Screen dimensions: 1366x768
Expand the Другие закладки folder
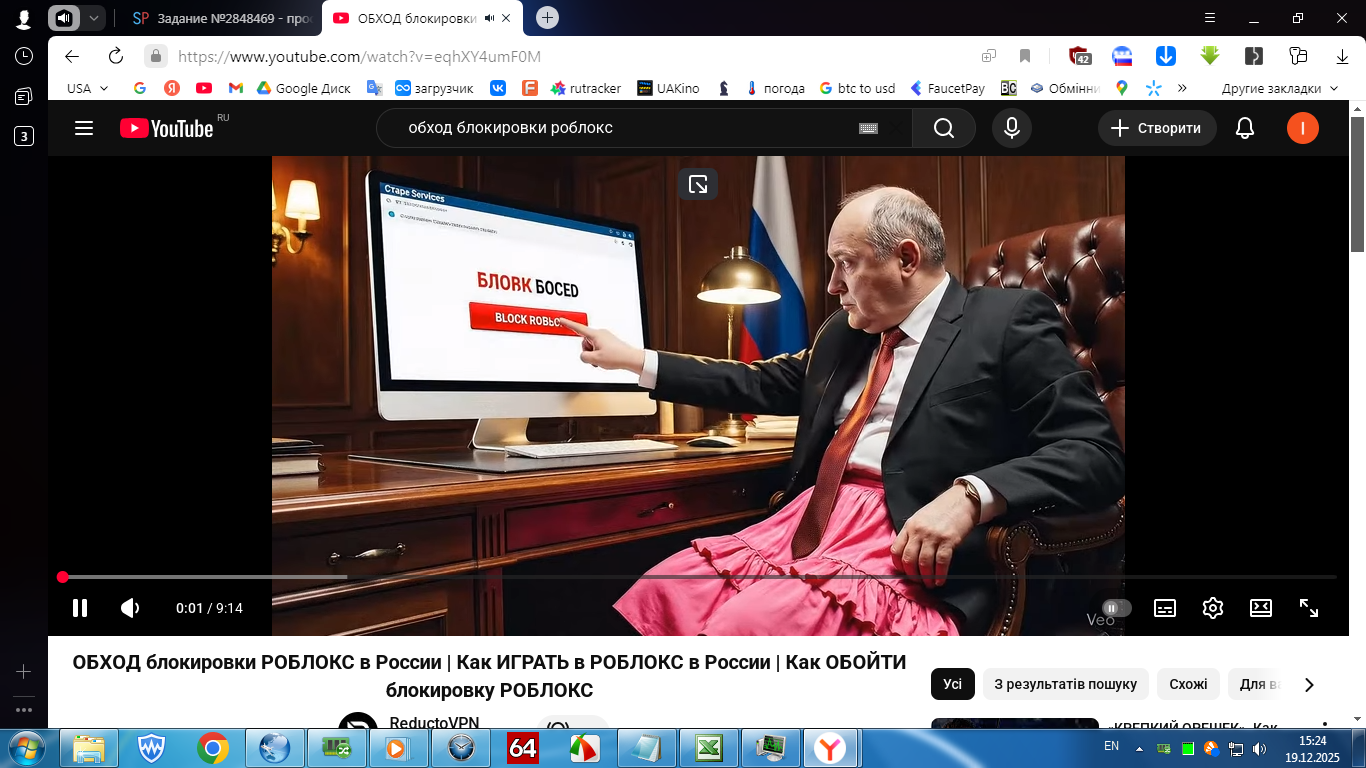click(1279, 88)
